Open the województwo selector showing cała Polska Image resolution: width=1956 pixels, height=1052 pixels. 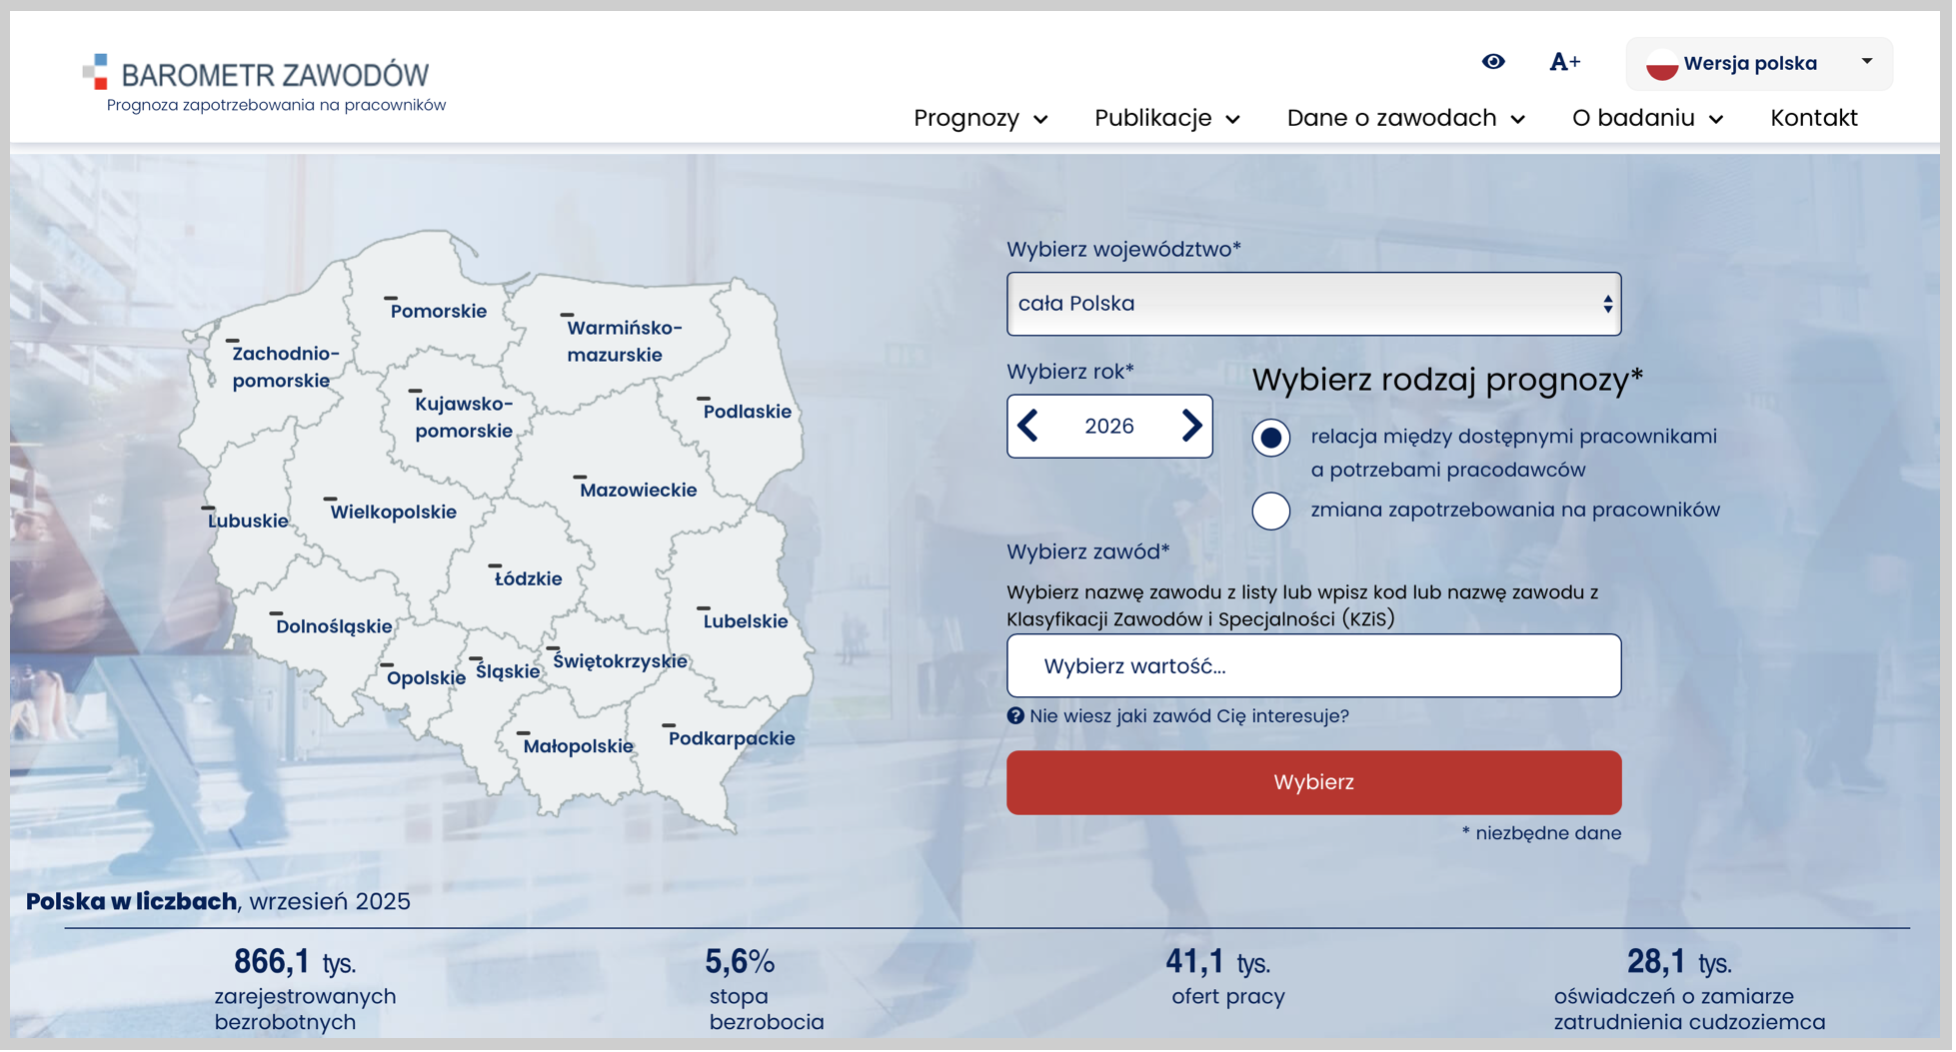(x=1313, y=303)
